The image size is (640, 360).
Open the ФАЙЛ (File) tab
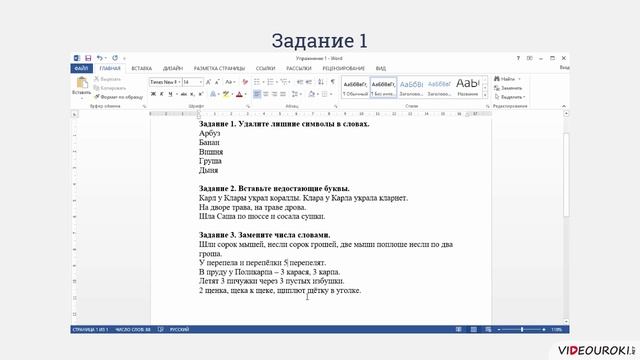pos(82,68)
